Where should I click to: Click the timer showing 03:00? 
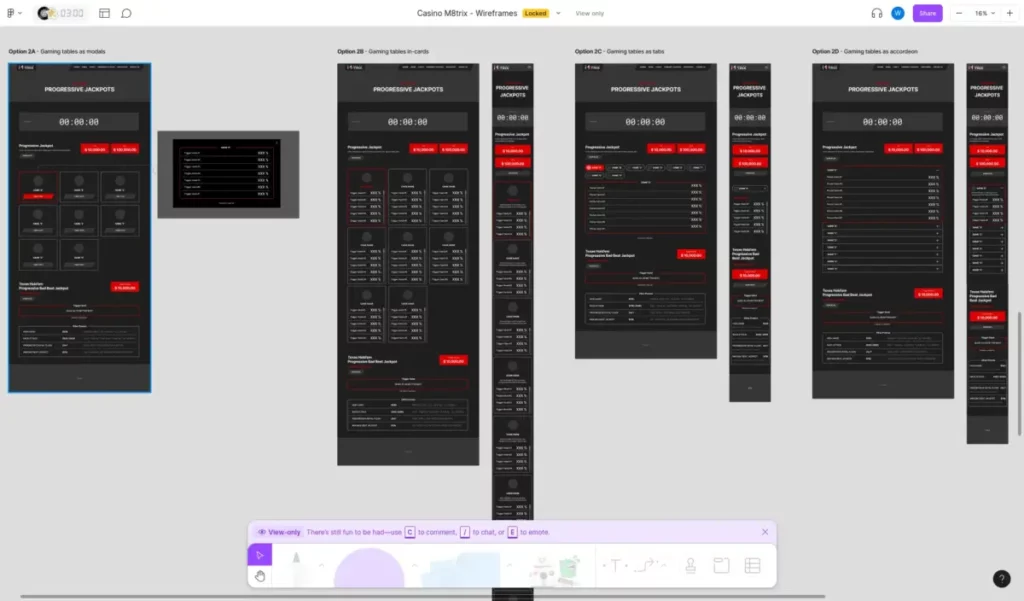(x=70, y=13)
